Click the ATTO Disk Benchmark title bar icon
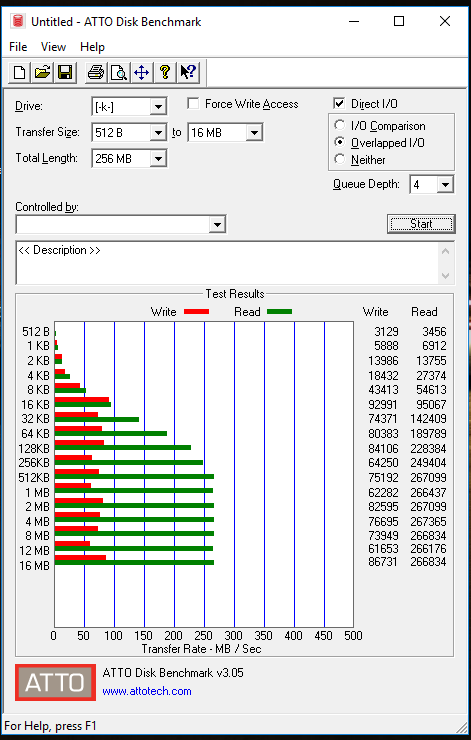 click(x=18, y=21)
